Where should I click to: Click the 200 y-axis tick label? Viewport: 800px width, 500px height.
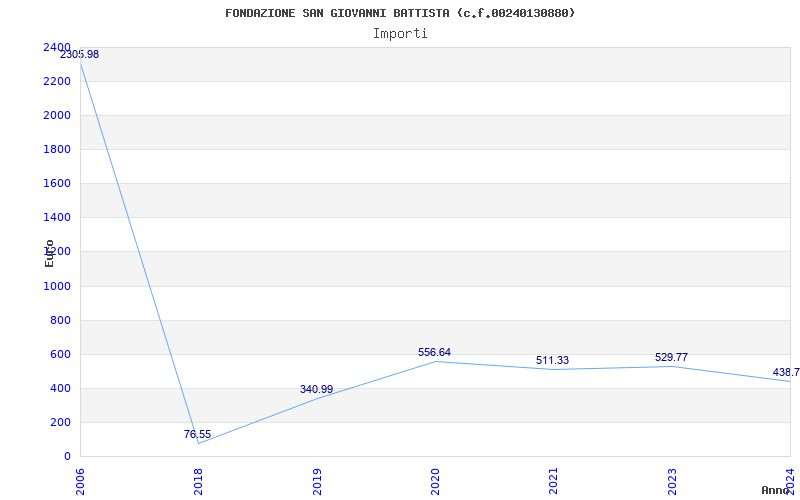point(61,422)
